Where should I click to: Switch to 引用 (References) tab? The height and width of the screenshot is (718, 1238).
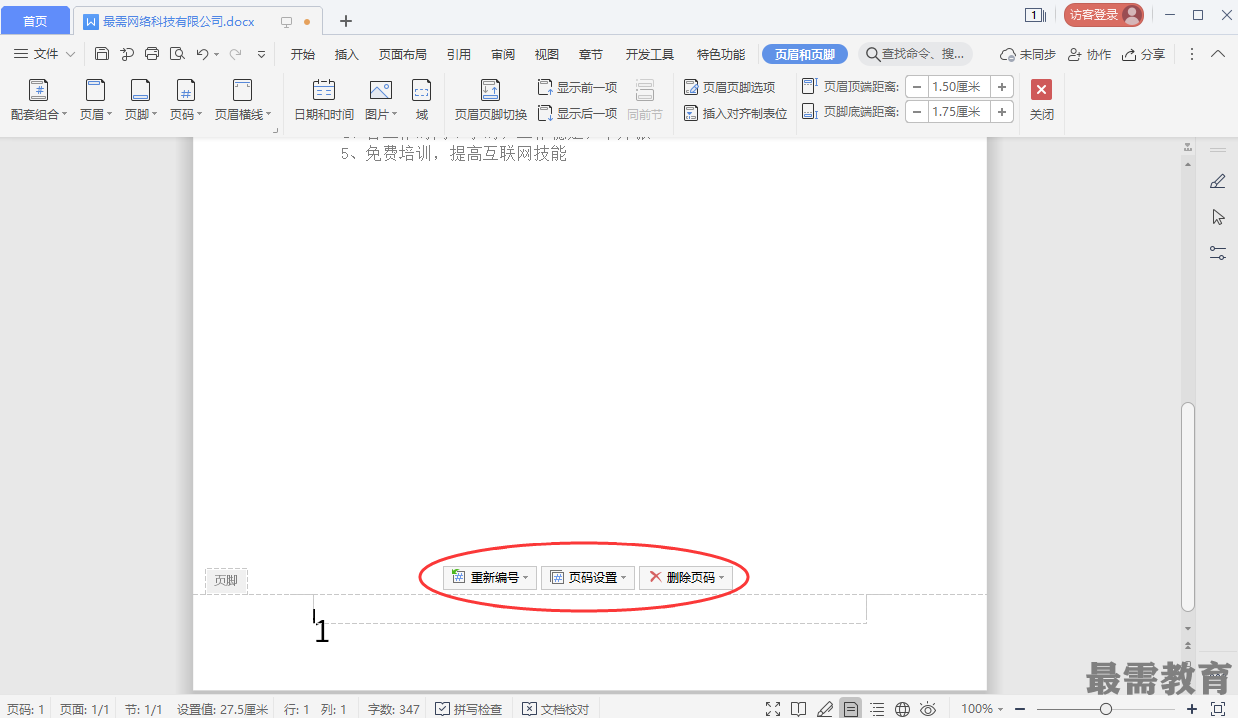[459, 54]
